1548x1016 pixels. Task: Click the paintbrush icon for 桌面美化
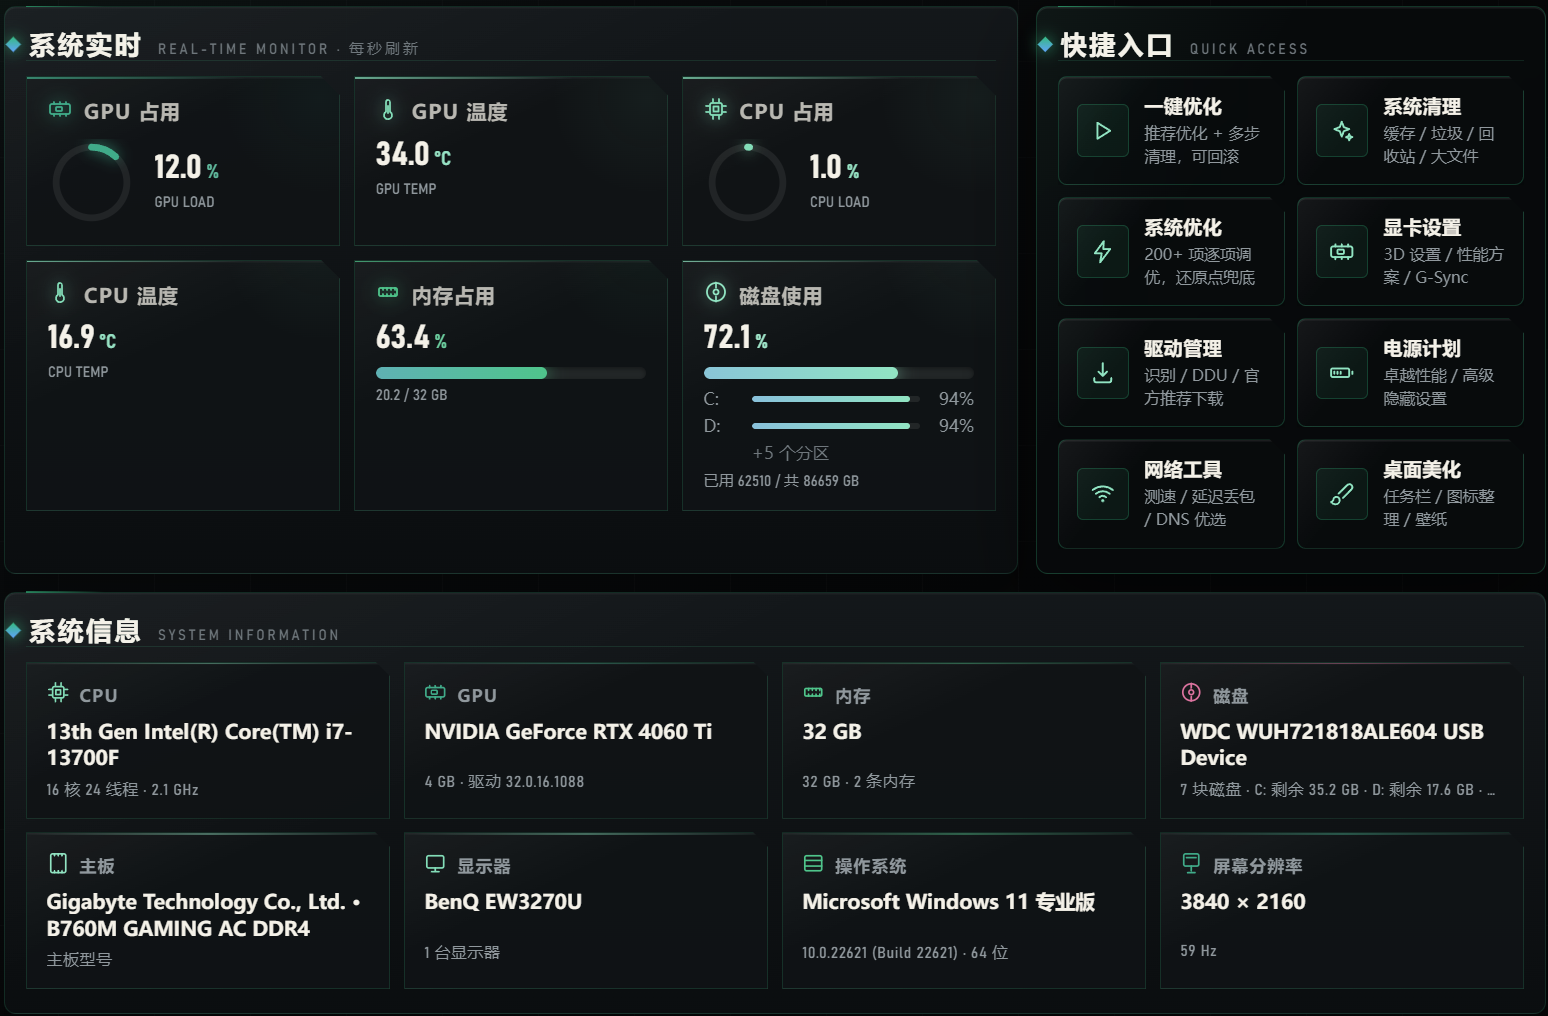point(1342,494)
